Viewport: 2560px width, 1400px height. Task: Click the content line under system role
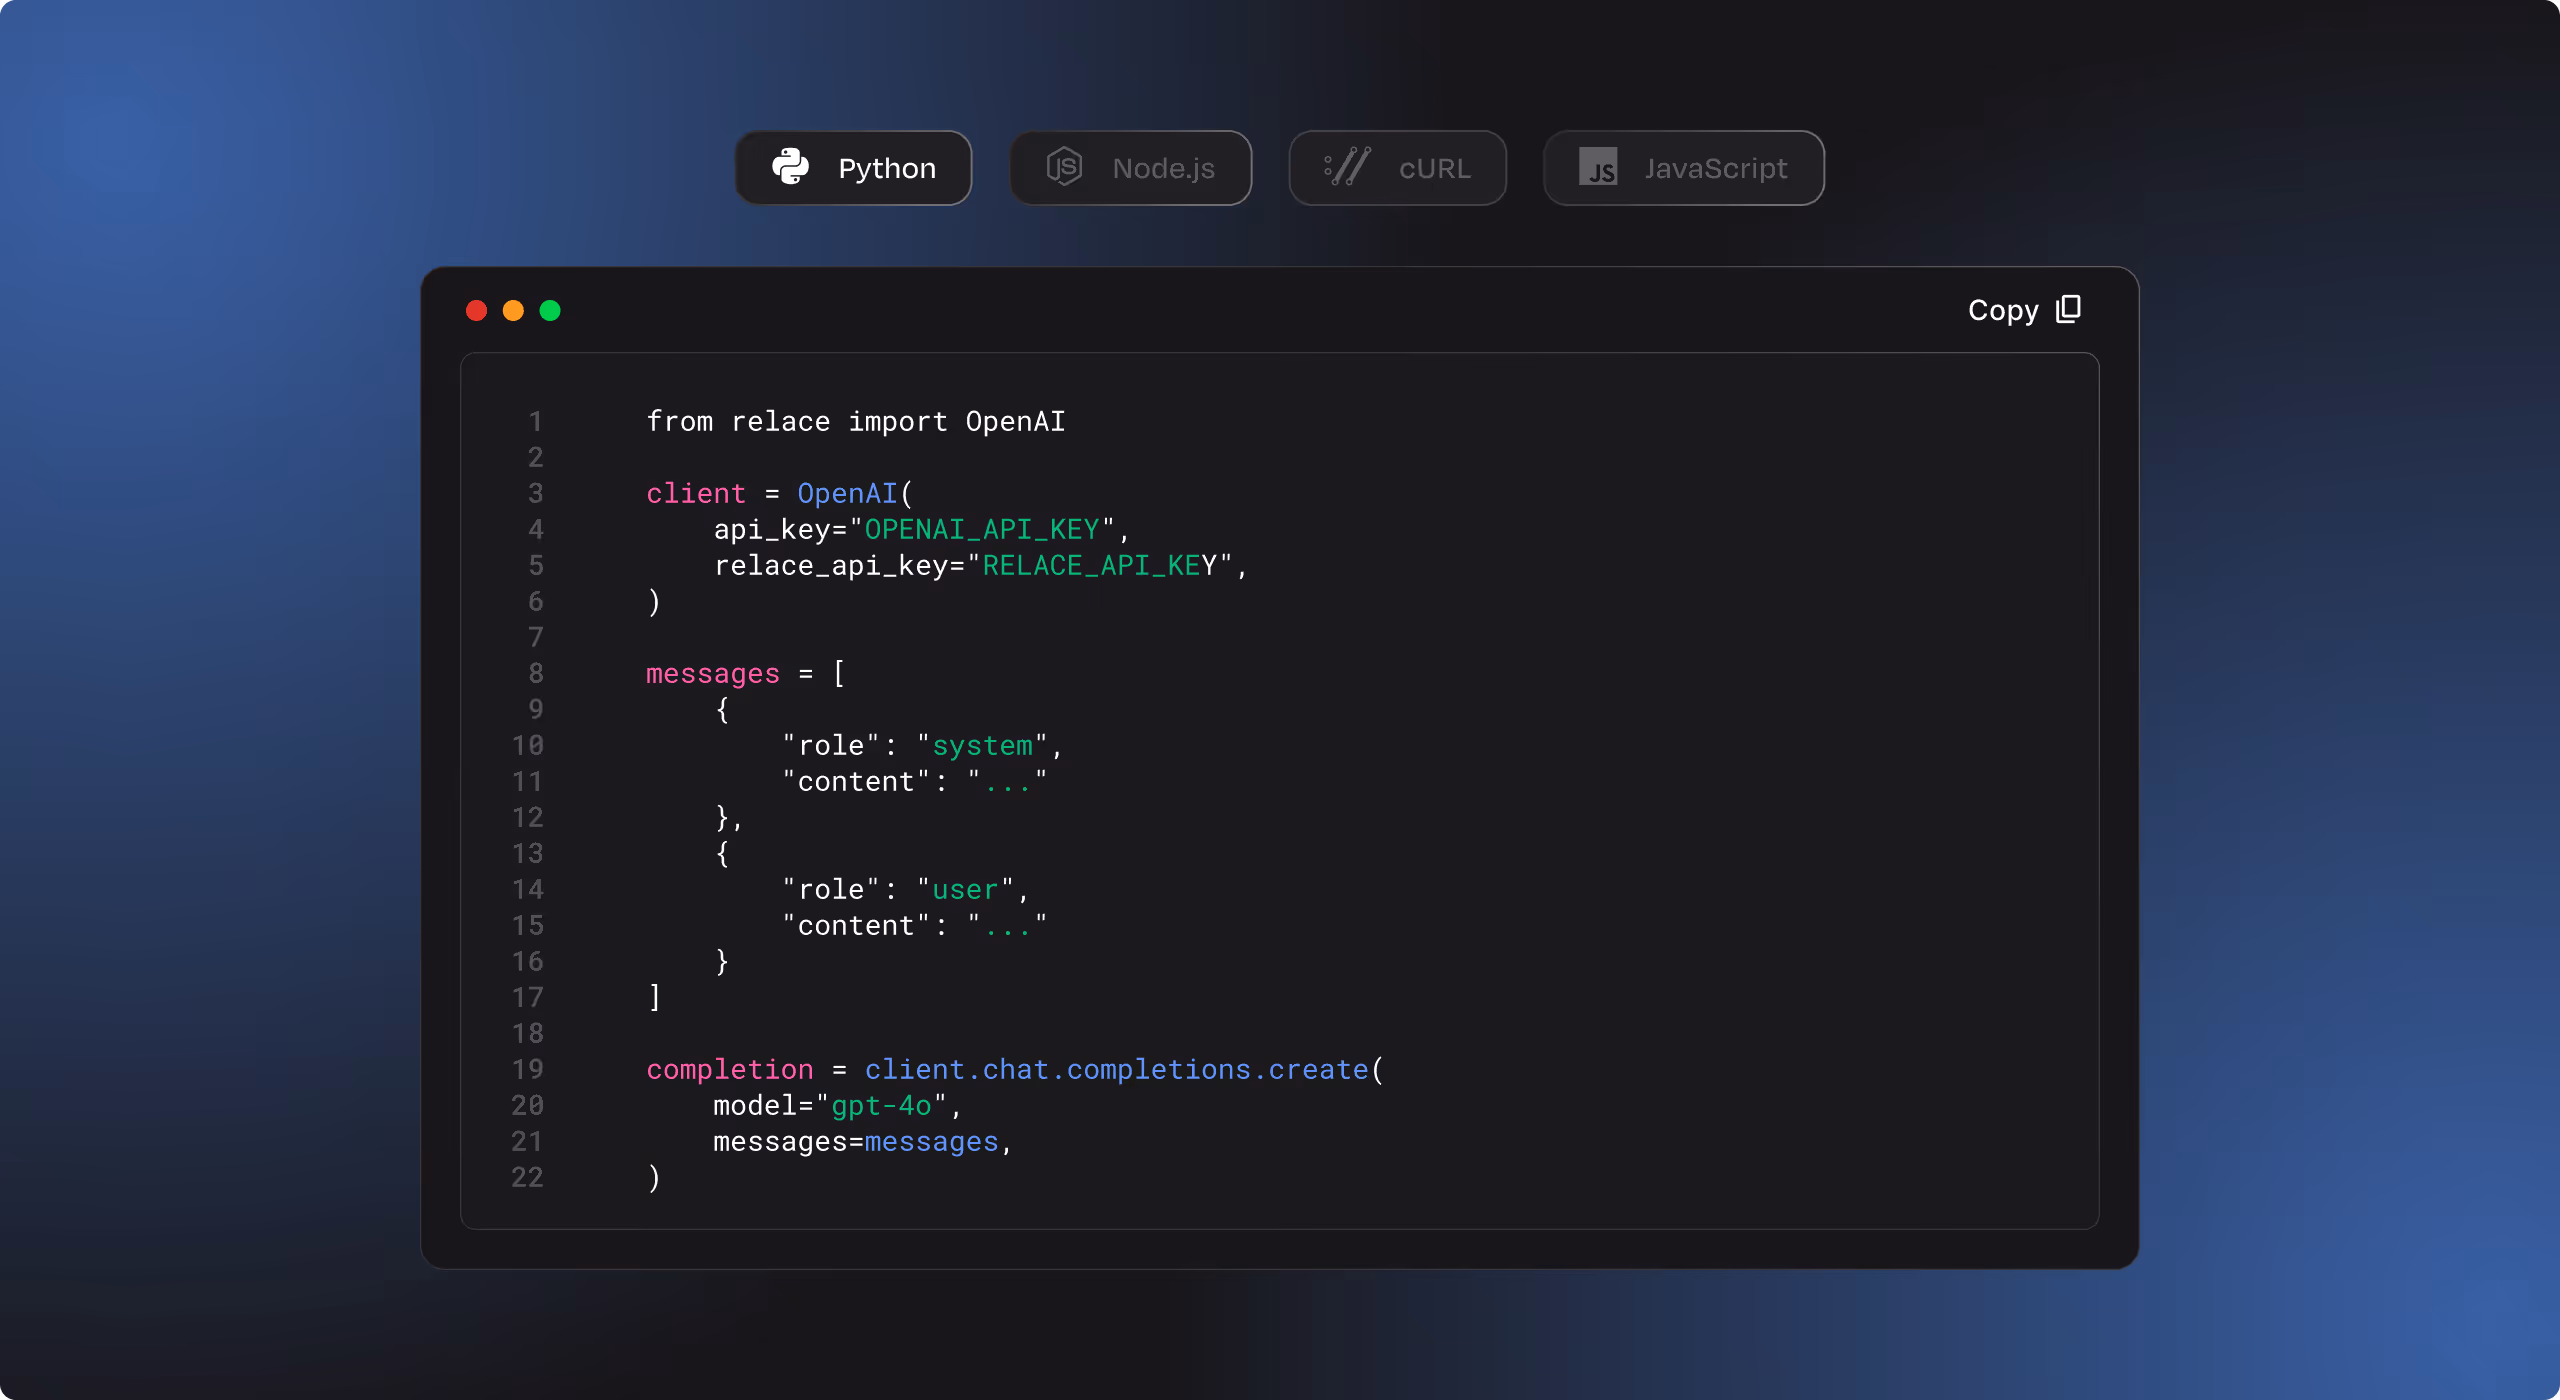click(x=915, y=781)
